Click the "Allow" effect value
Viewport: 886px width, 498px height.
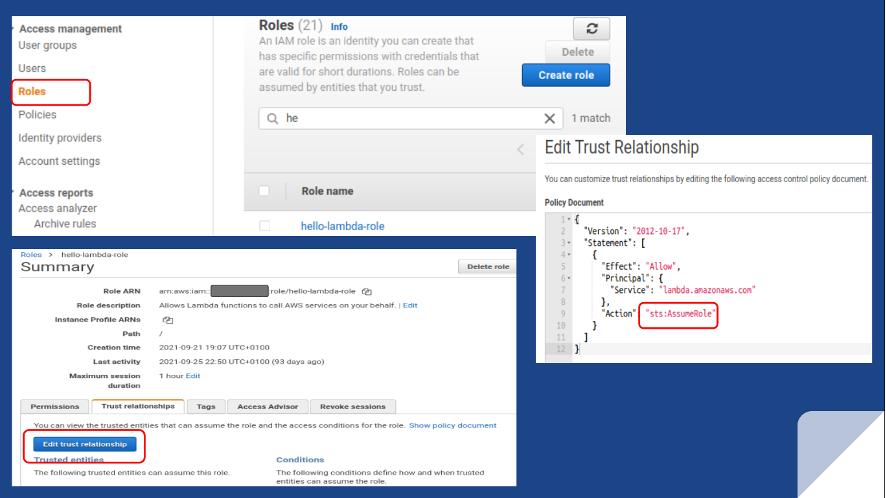[661, 266]
